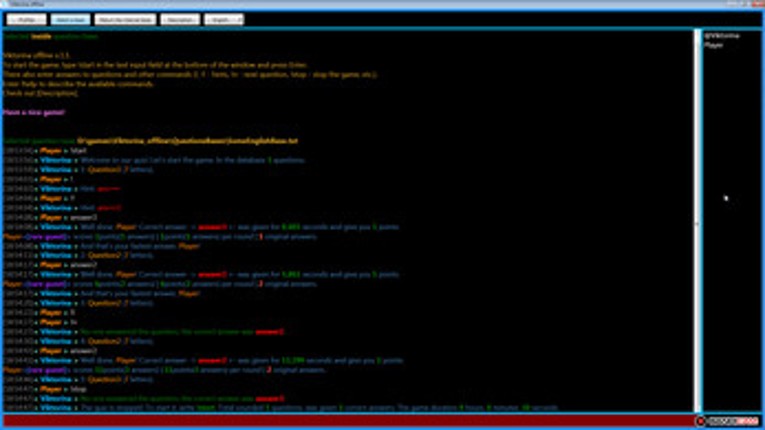Image resolution: width=765 pixels, height=430 pixels.
Task: Click the 'Have a nice game!' message
Action: point(34,112)
